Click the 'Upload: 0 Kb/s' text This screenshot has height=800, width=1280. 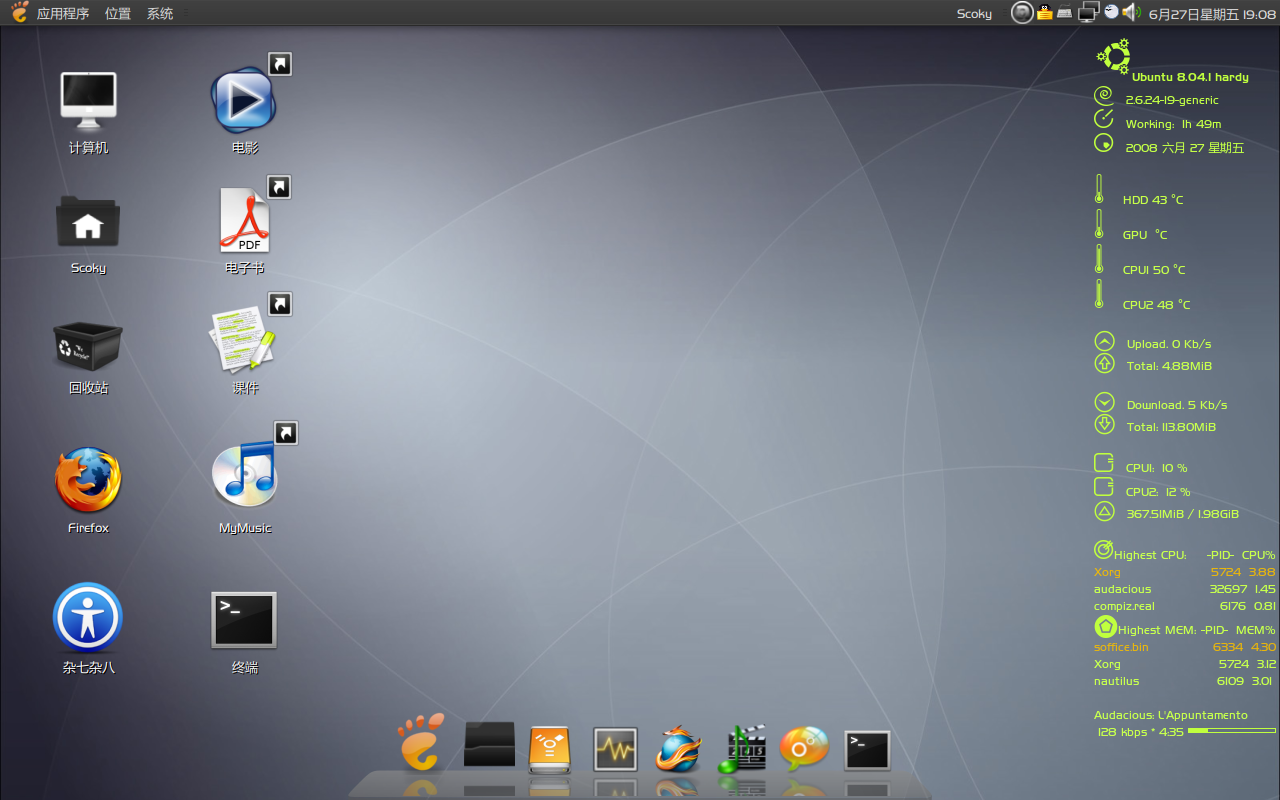point(1169,344)
